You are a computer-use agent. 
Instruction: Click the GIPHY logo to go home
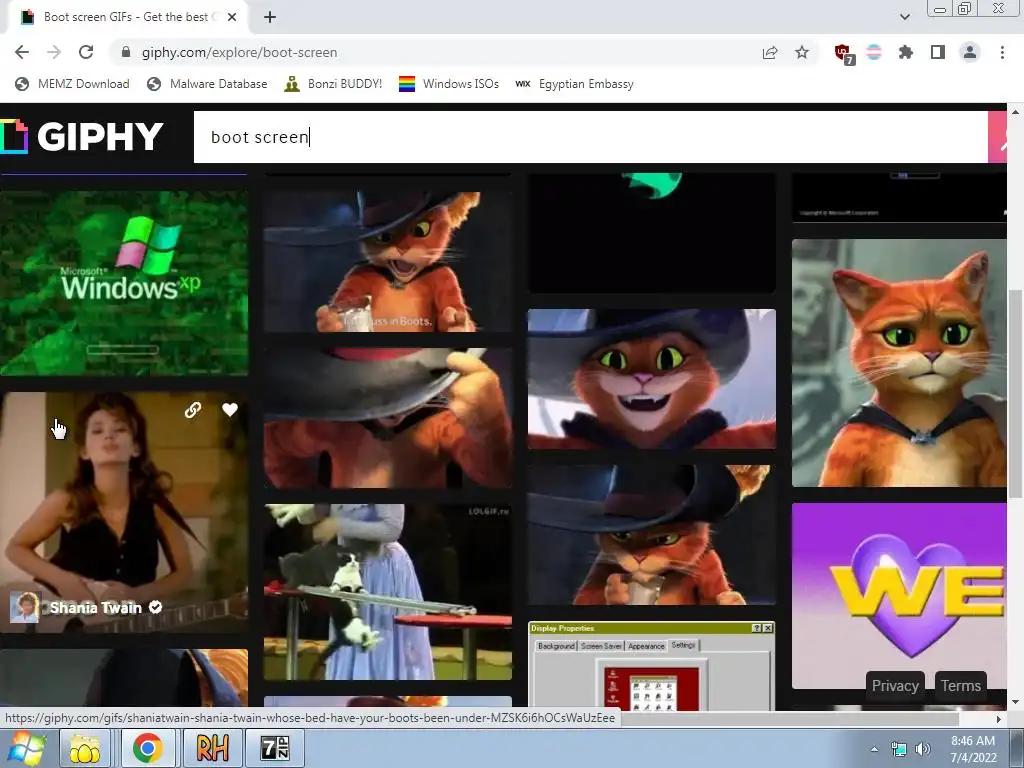point(82,136)
